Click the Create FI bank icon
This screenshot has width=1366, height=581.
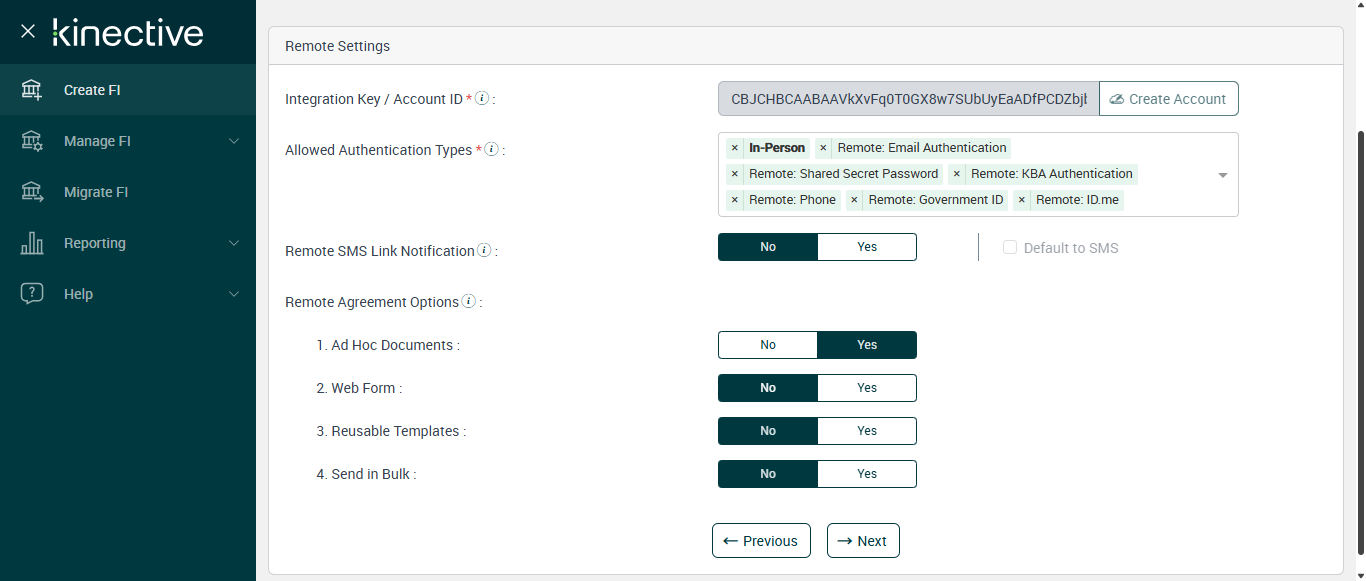click(x=32, y=90)
